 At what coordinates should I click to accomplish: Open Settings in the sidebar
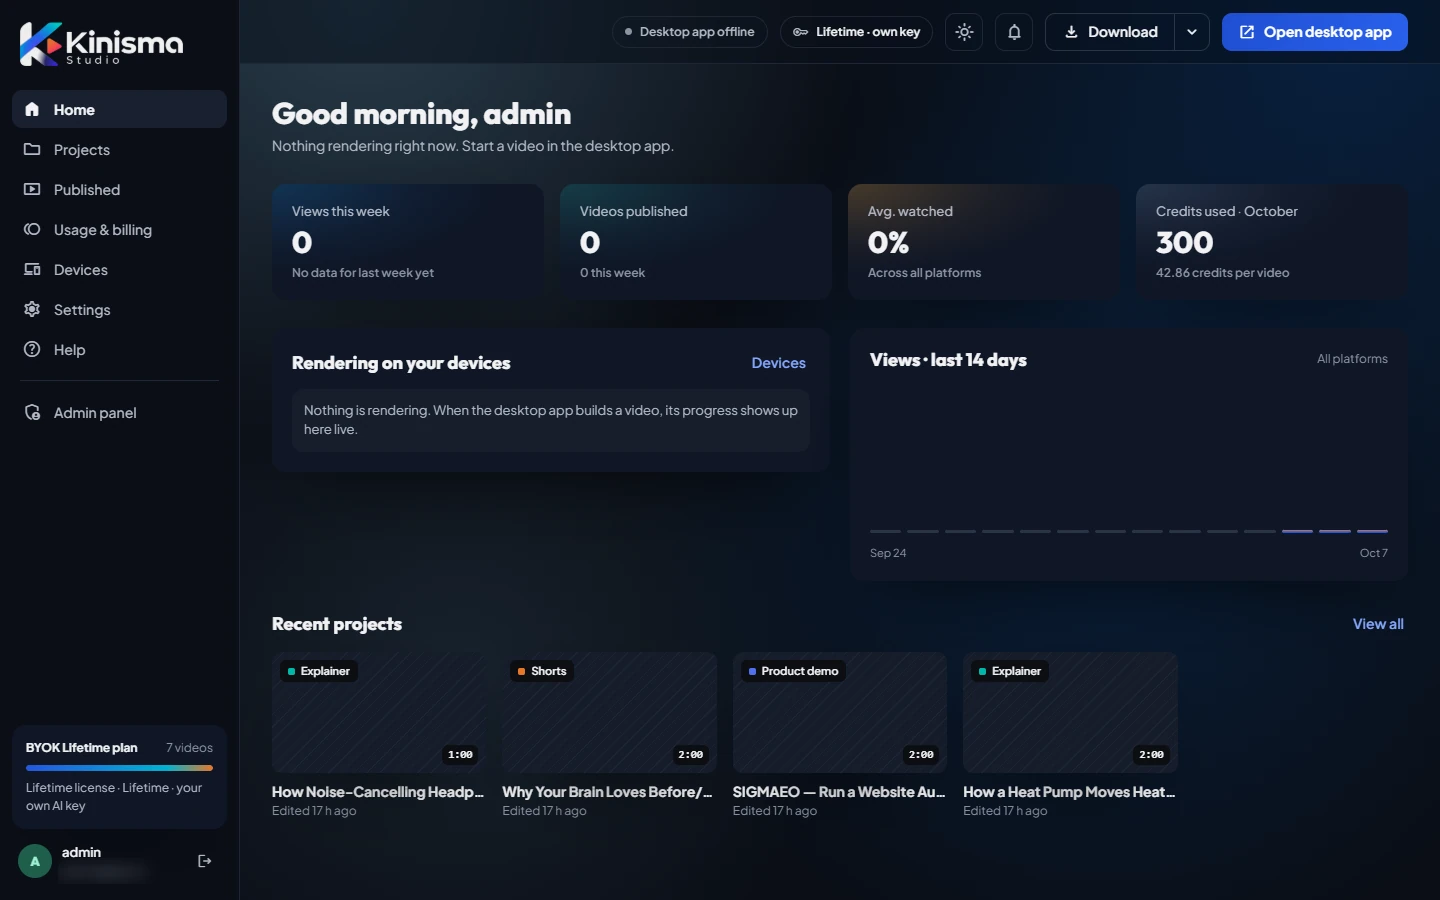point(119,309)
